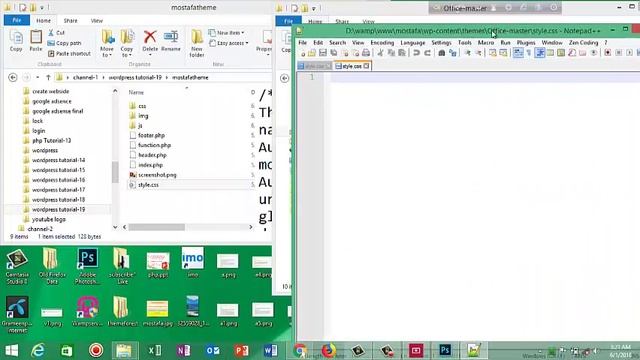Select google adsense final folder in tree
The height and width of the screenshot is (360, 640).
58,111
